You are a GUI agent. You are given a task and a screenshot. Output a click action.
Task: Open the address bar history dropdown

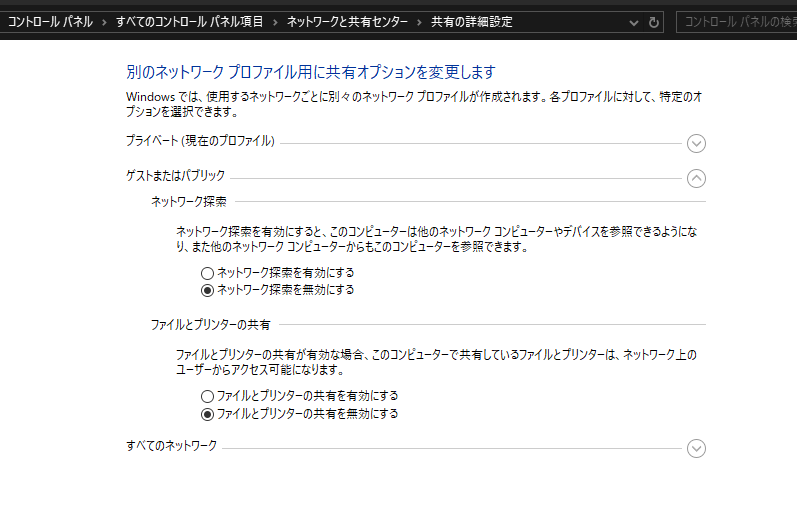pyautogui.click(x=633, y=22)
